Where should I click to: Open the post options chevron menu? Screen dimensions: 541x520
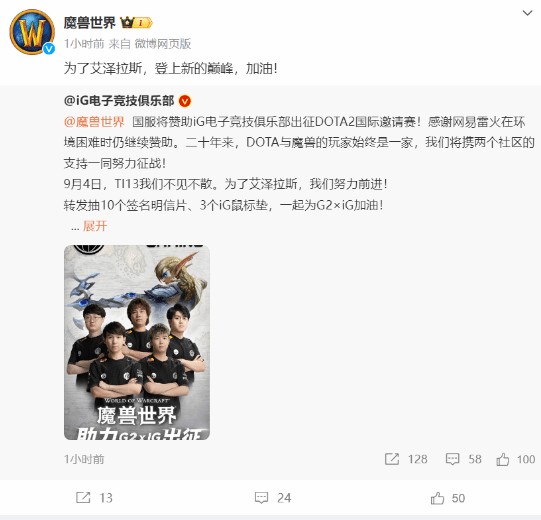tap(527, 13)
